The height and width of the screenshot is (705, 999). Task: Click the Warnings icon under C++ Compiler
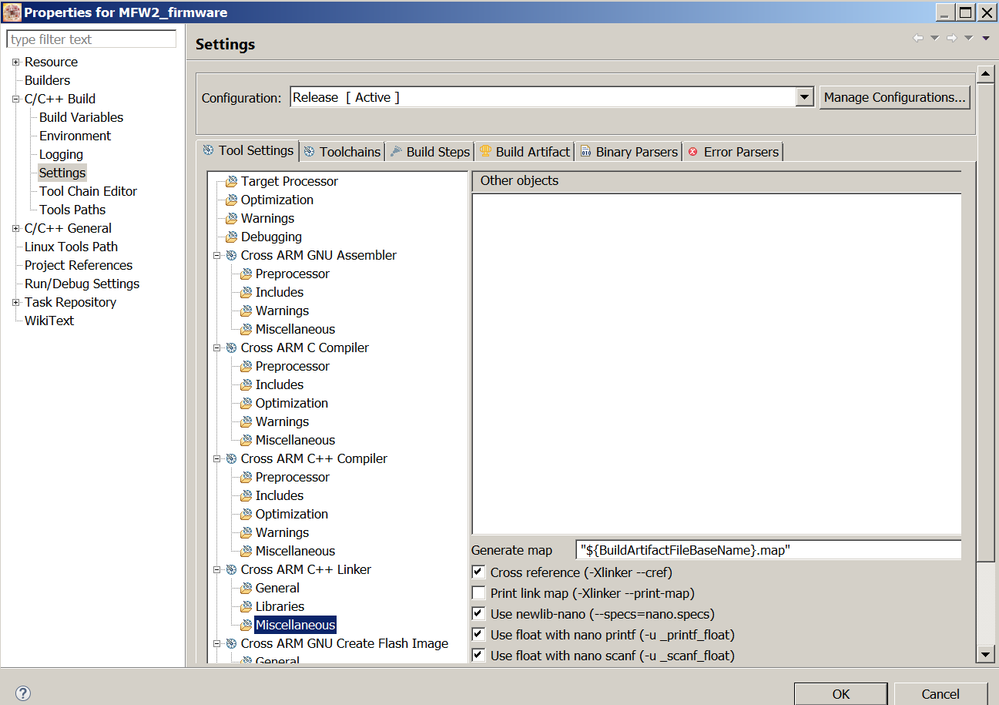246,532
